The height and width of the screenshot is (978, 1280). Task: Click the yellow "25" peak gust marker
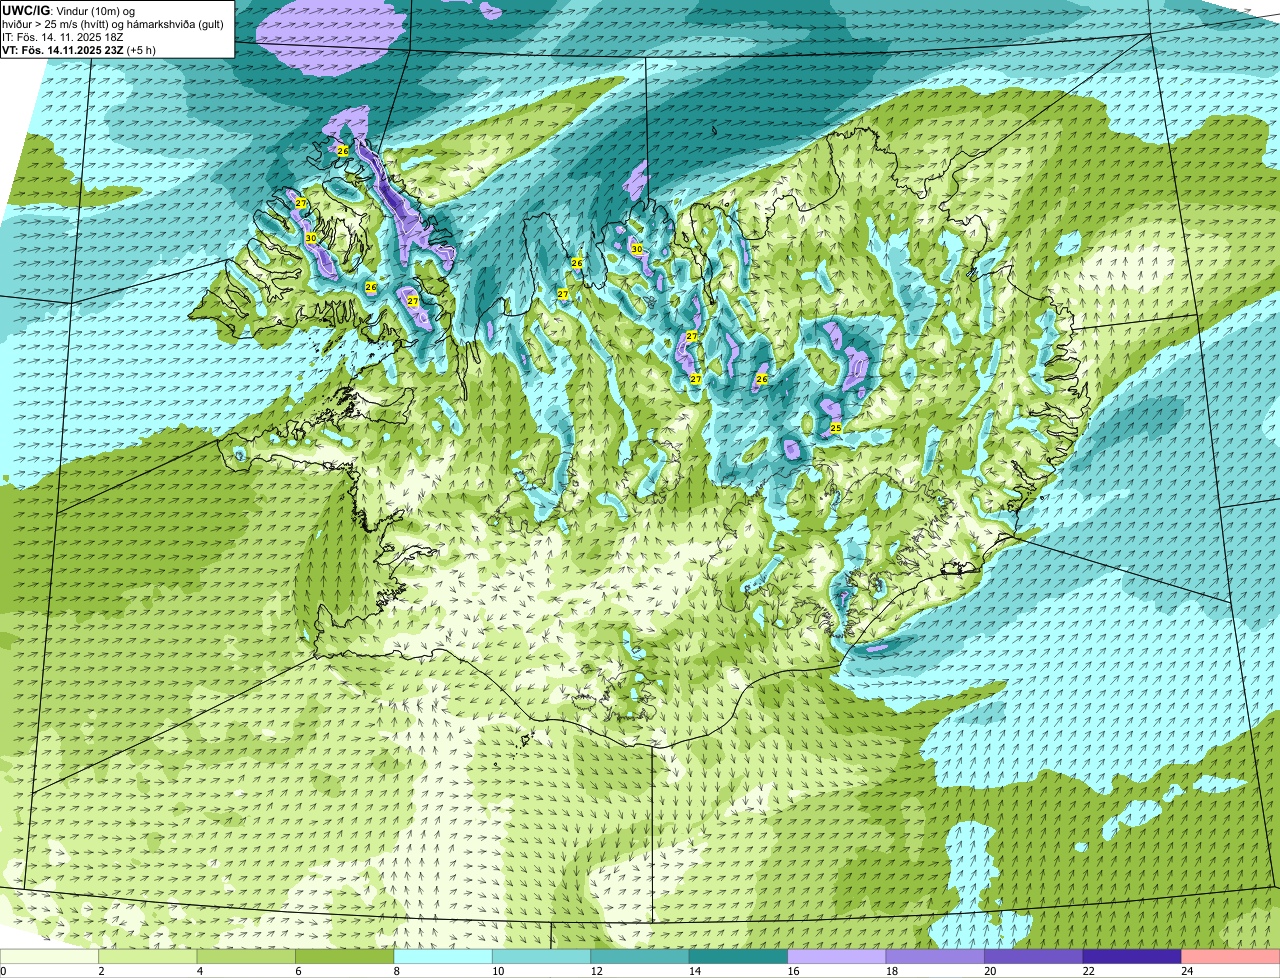(x=836, y=427)
